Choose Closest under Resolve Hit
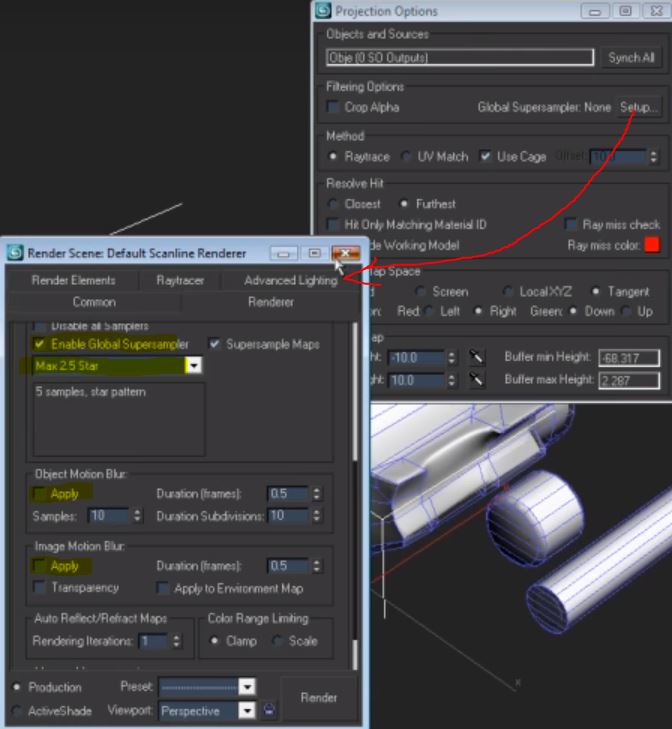 click(333, 204)
